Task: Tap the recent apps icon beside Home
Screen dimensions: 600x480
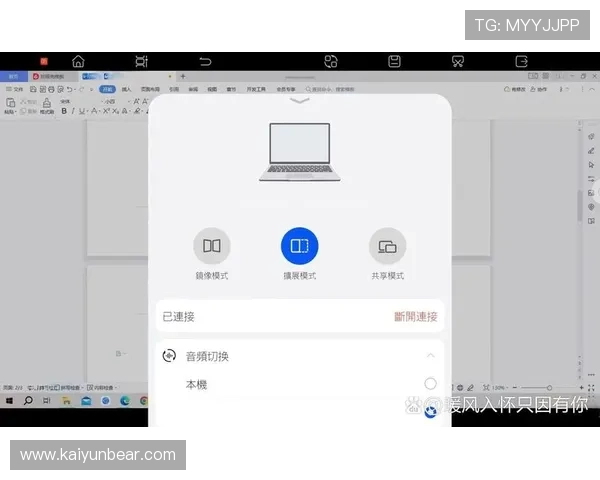Action: pos(142,61)
